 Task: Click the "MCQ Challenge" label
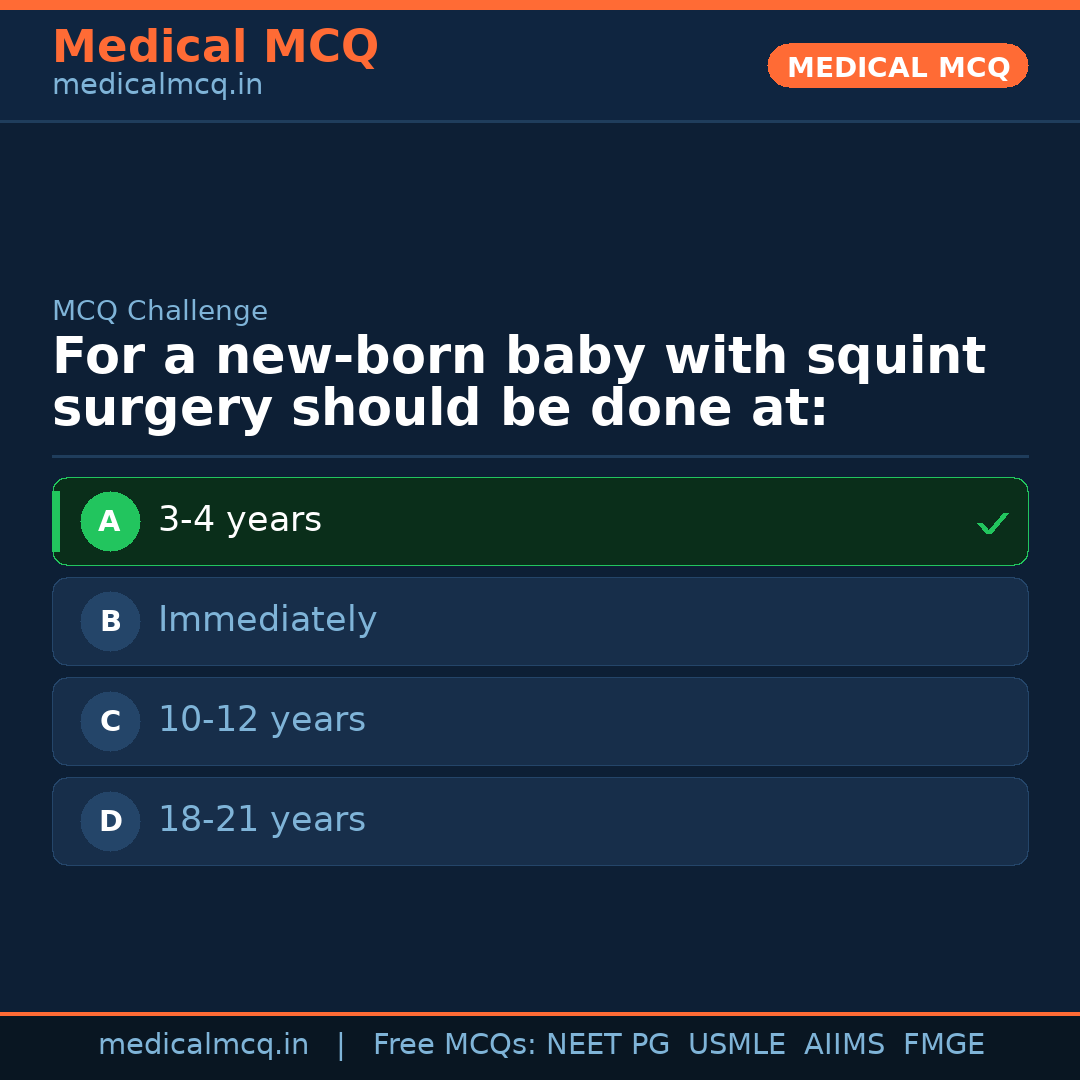tap(160, 312)
